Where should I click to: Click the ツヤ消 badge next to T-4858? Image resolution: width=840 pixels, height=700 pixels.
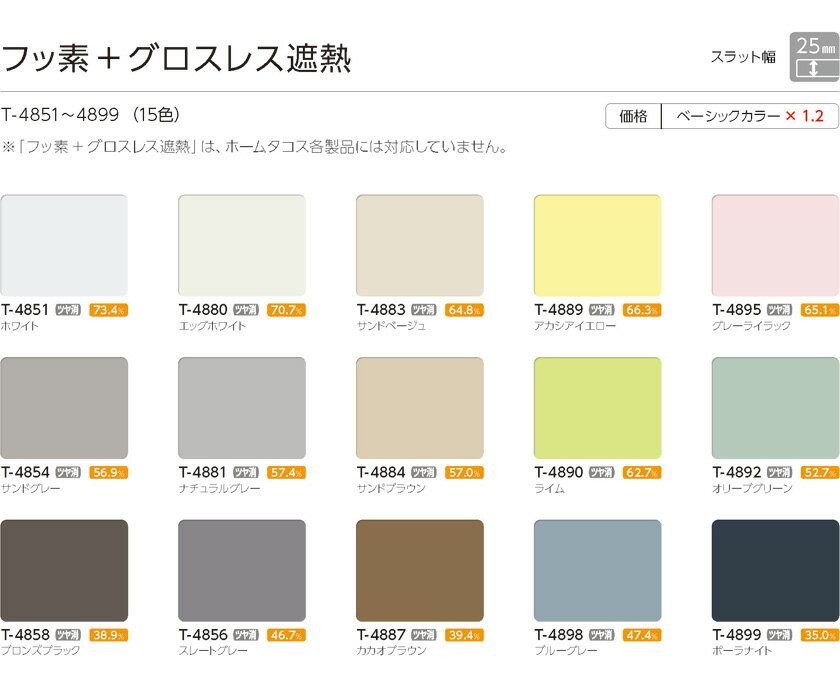tap(68, 634)
